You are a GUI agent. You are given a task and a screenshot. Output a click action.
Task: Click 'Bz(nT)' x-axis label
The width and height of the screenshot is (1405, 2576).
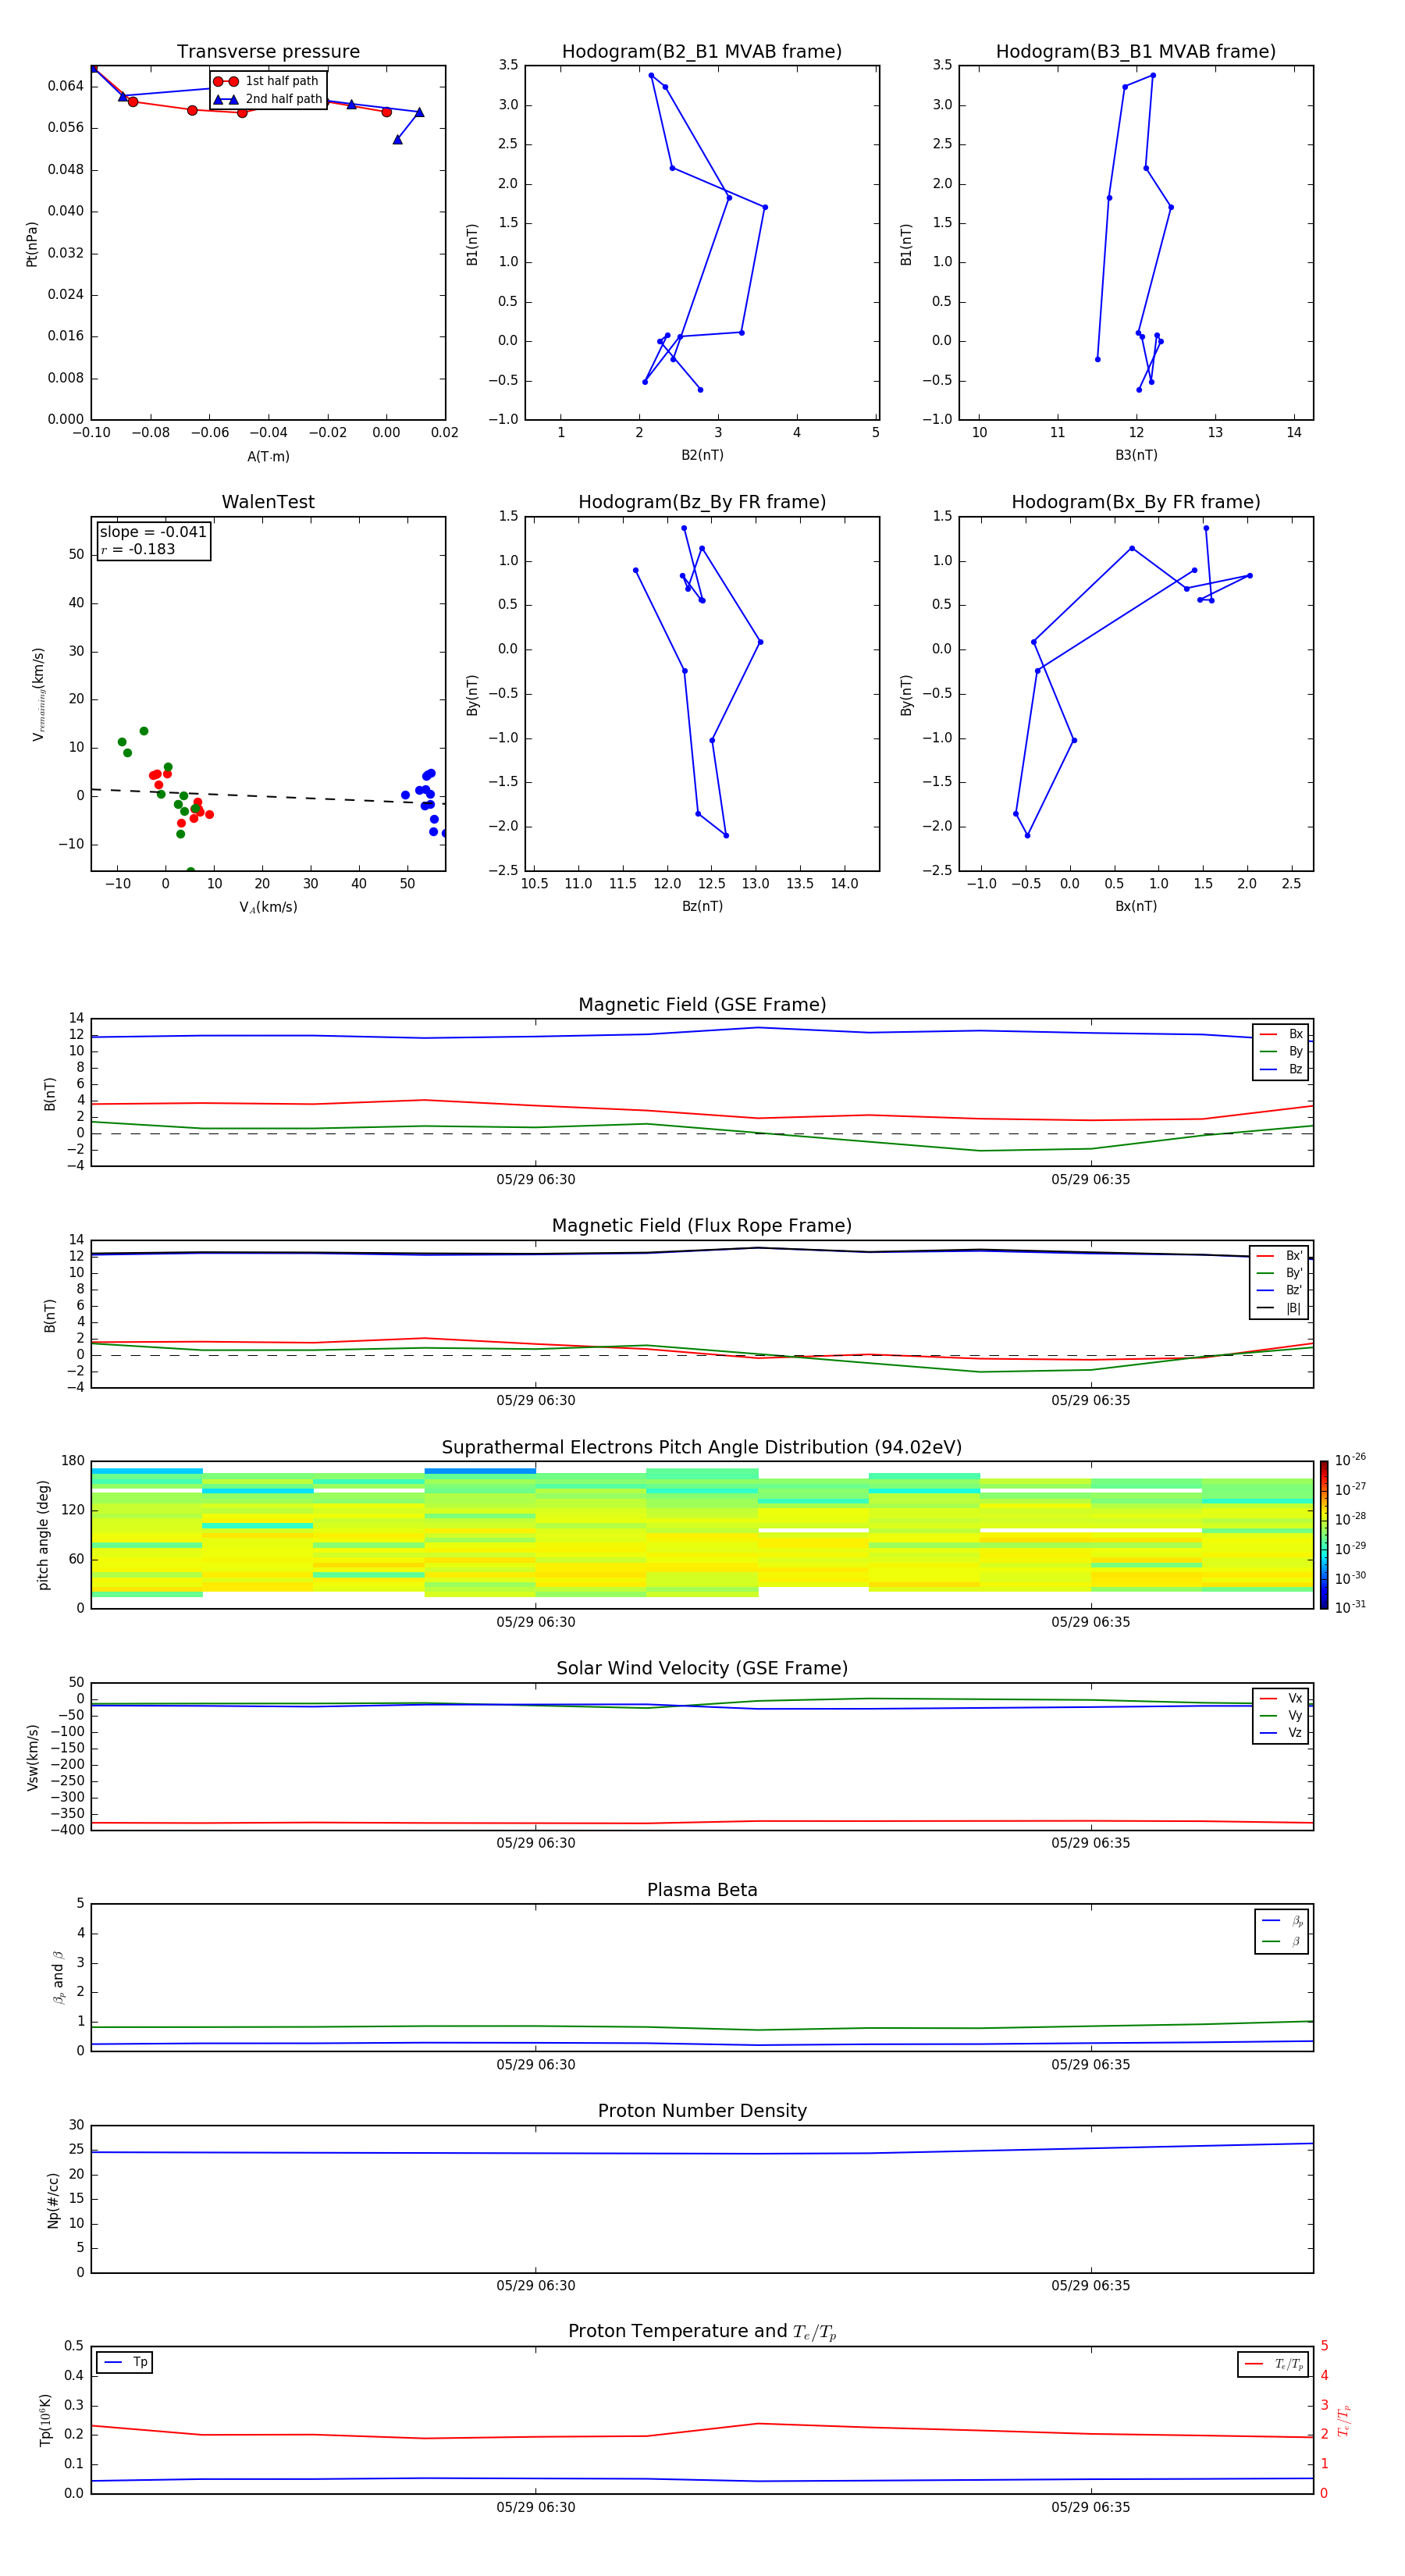click(x=702, y=906)
